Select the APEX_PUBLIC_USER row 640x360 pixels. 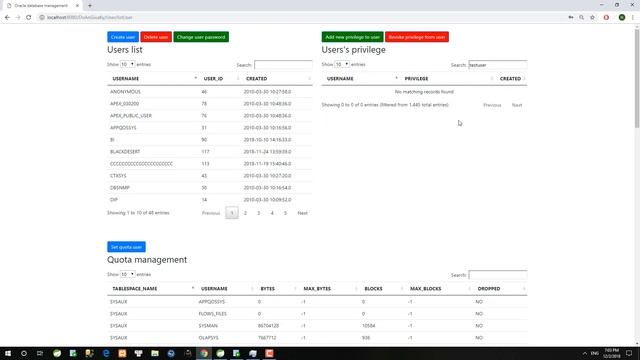click(210, 116)
